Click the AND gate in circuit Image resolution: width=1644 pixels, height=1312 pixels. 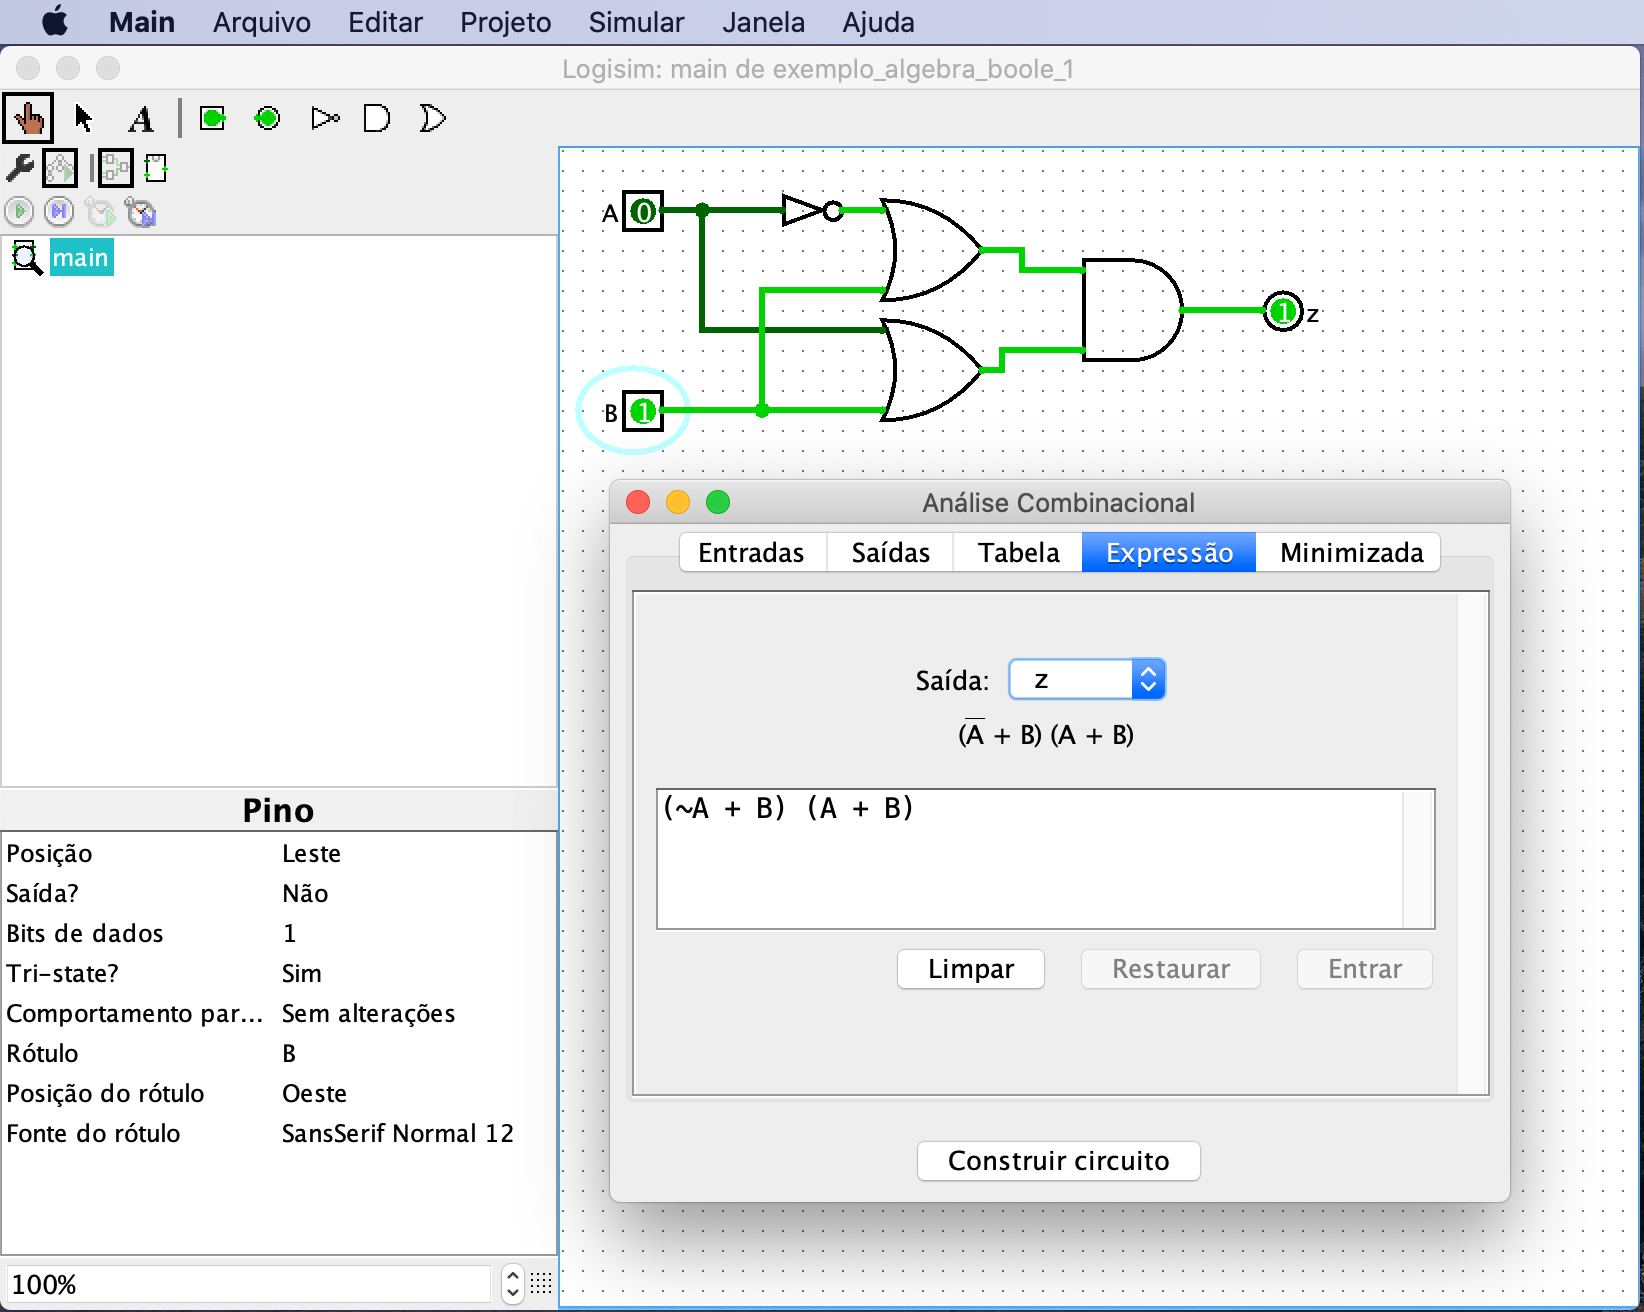(x=1132, y=310)
